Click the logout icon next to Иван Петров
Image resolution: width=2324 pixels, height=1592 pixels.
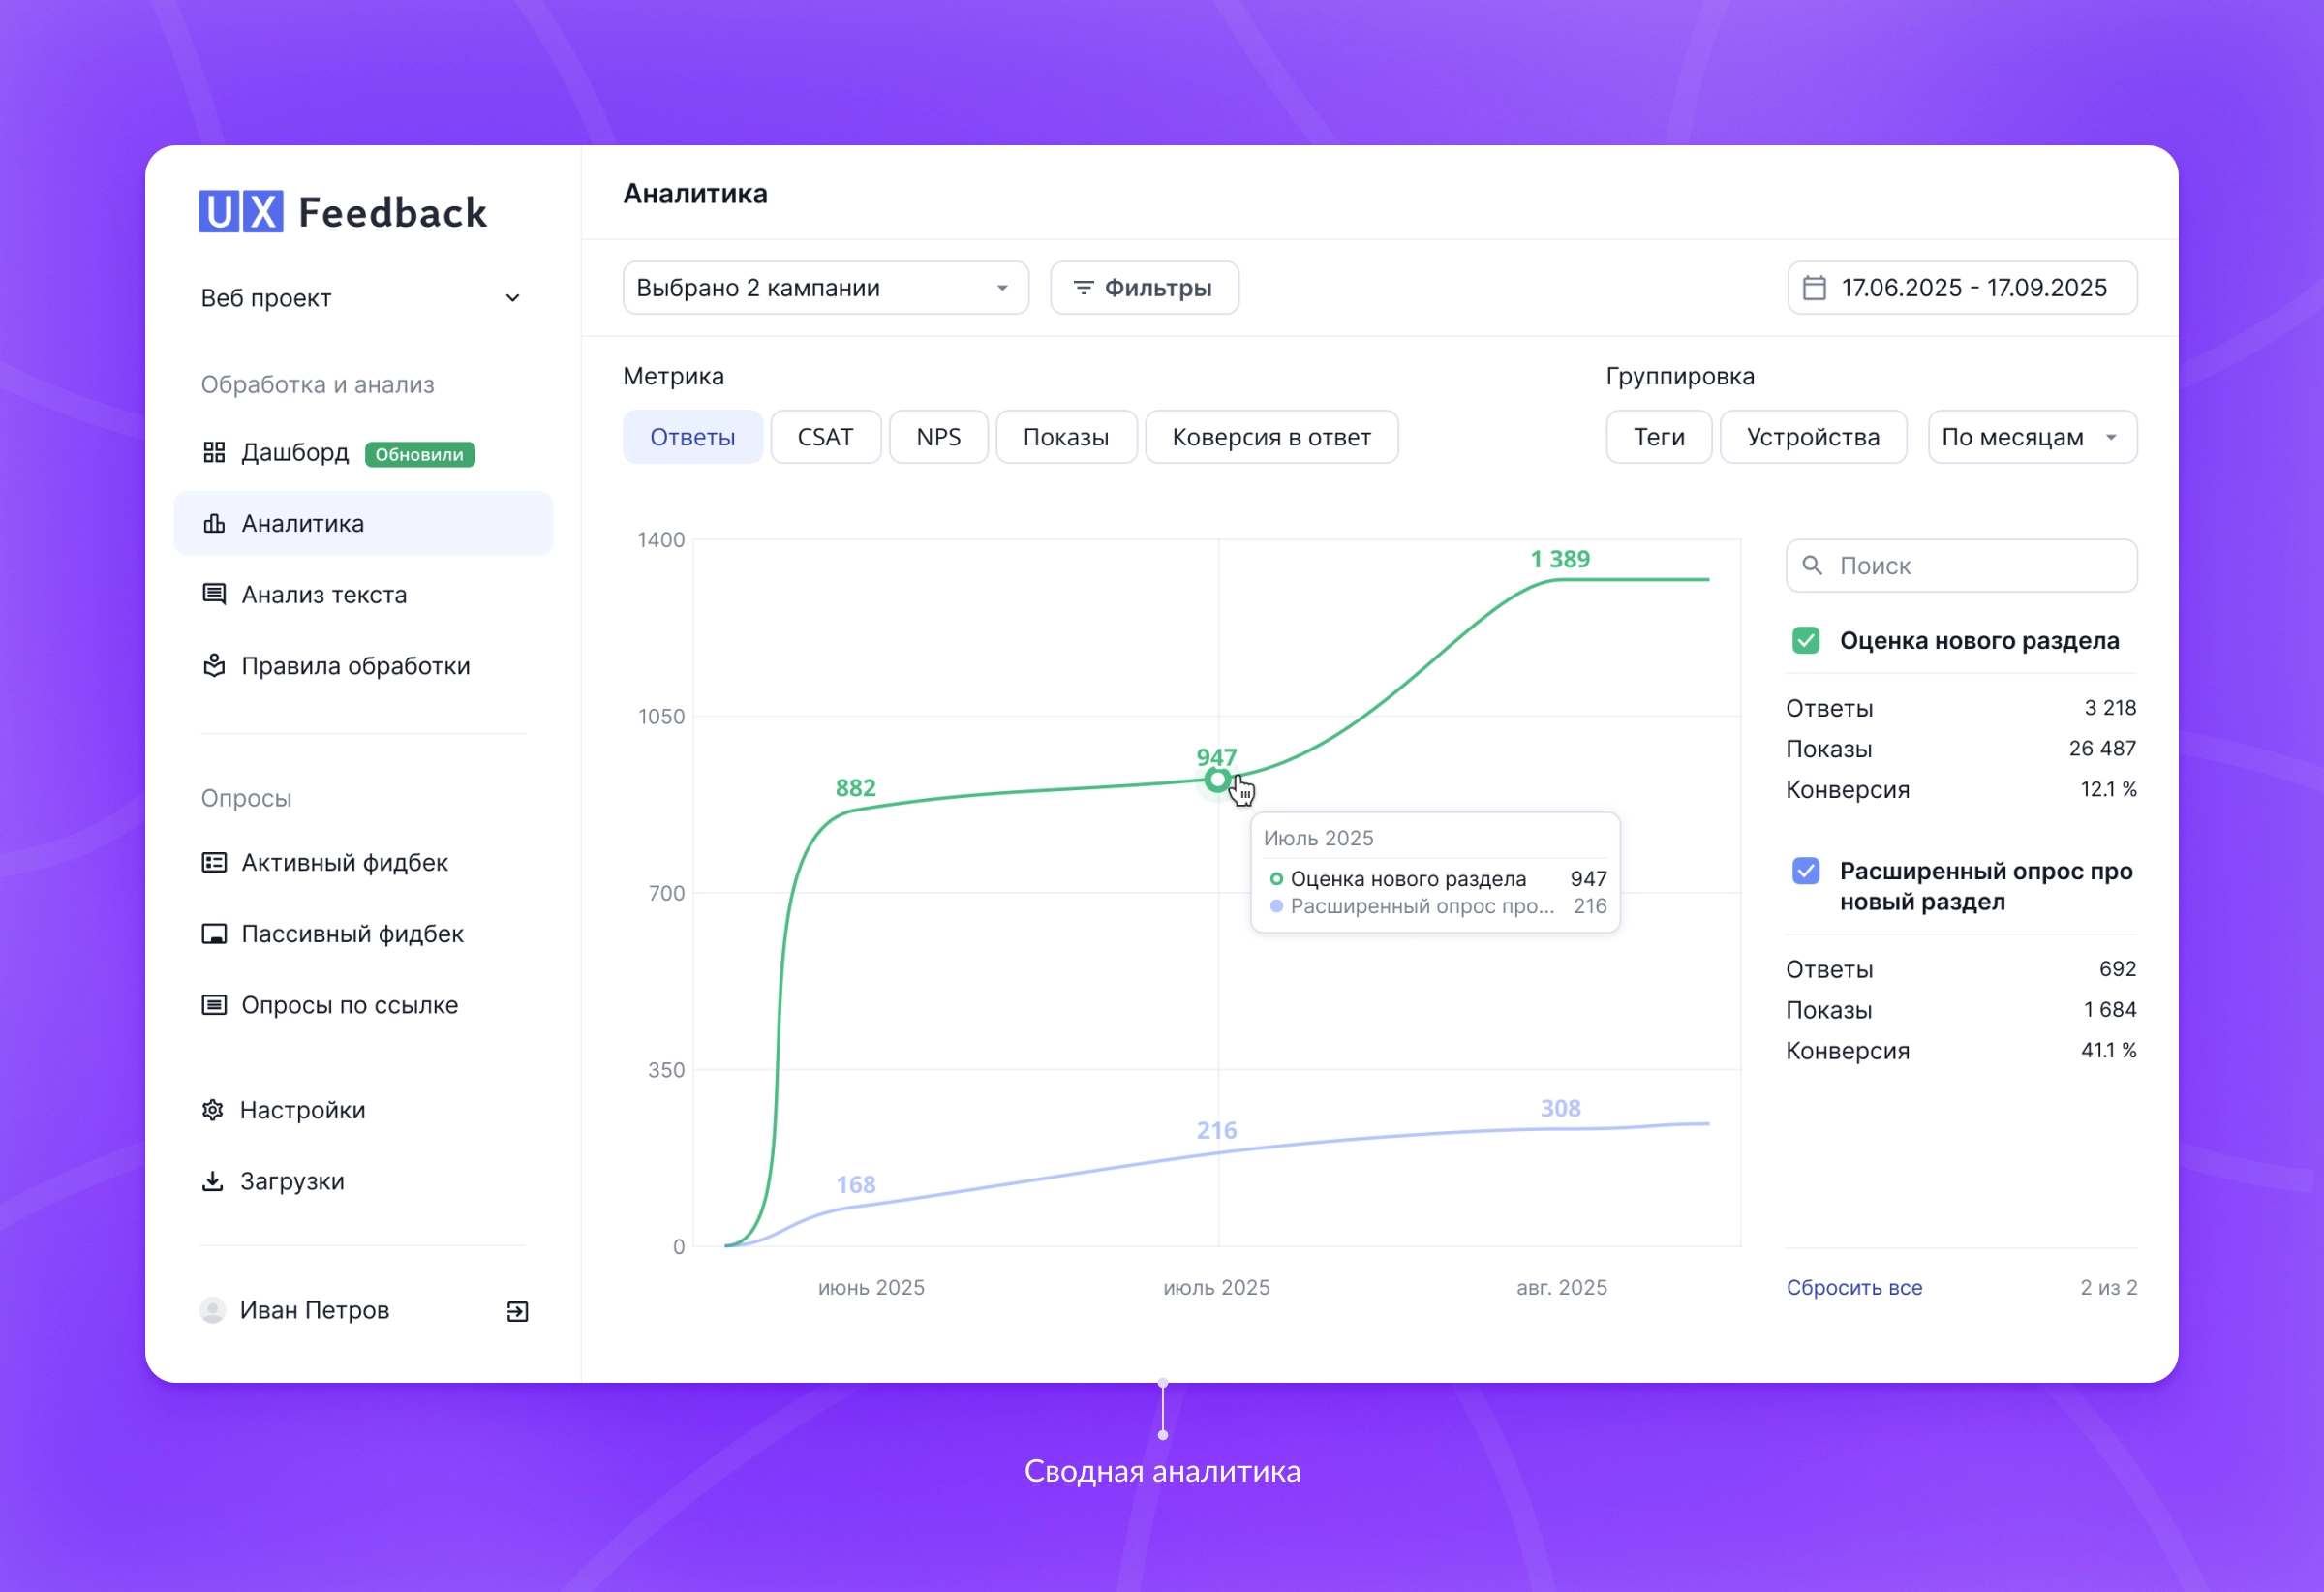[x=517, y=1311]
